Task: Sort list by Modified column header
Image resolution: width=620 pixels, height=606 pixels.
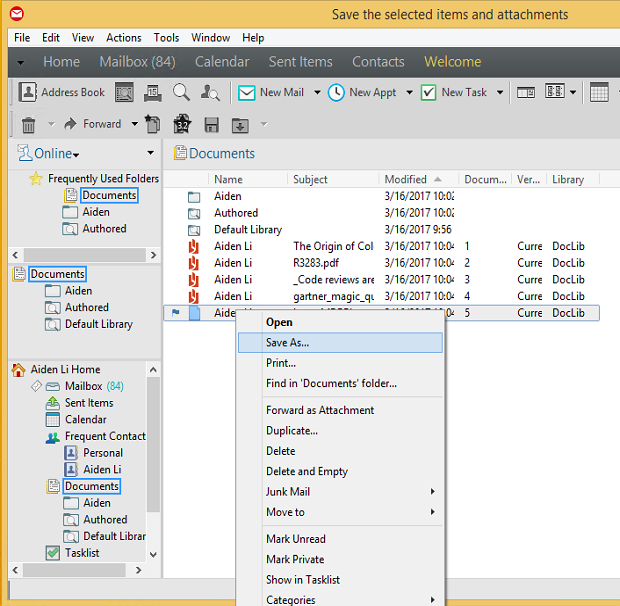Action: 405,180
